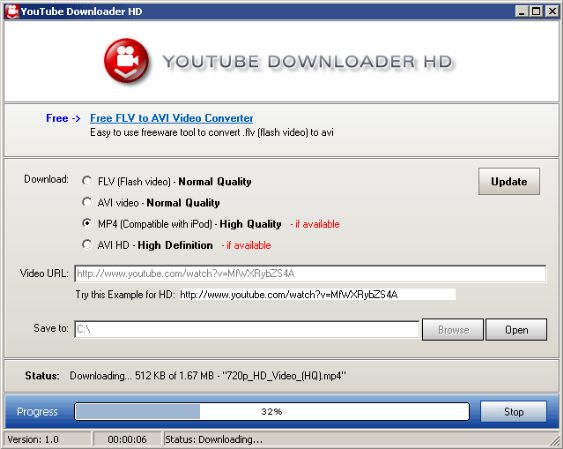Click the download progress bar at 32%

272,411
